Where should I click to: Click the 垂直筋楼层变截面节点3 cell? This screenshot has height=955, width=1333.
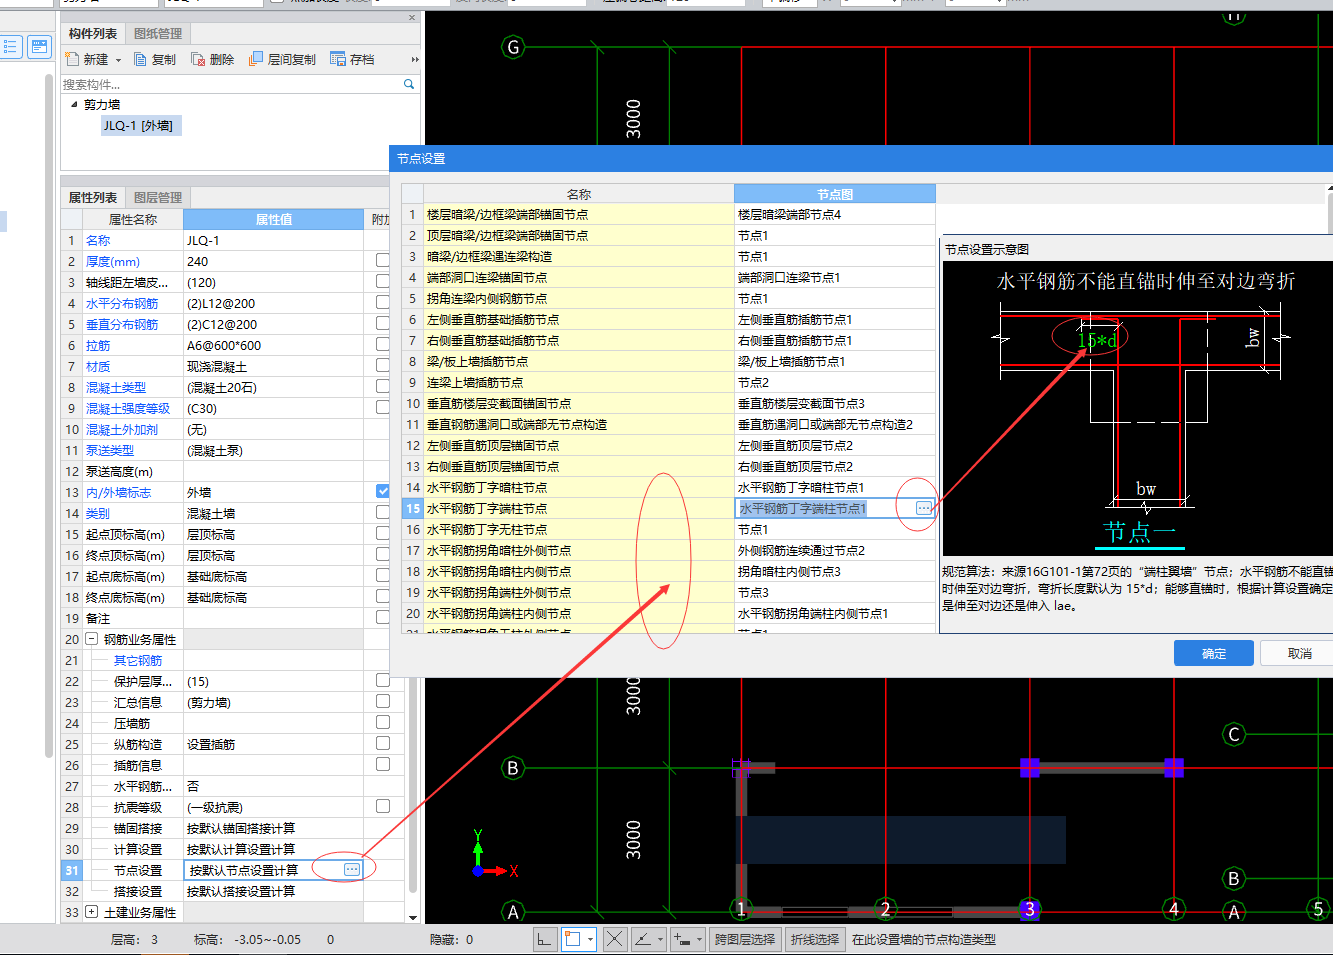click(x=835, y=403)
